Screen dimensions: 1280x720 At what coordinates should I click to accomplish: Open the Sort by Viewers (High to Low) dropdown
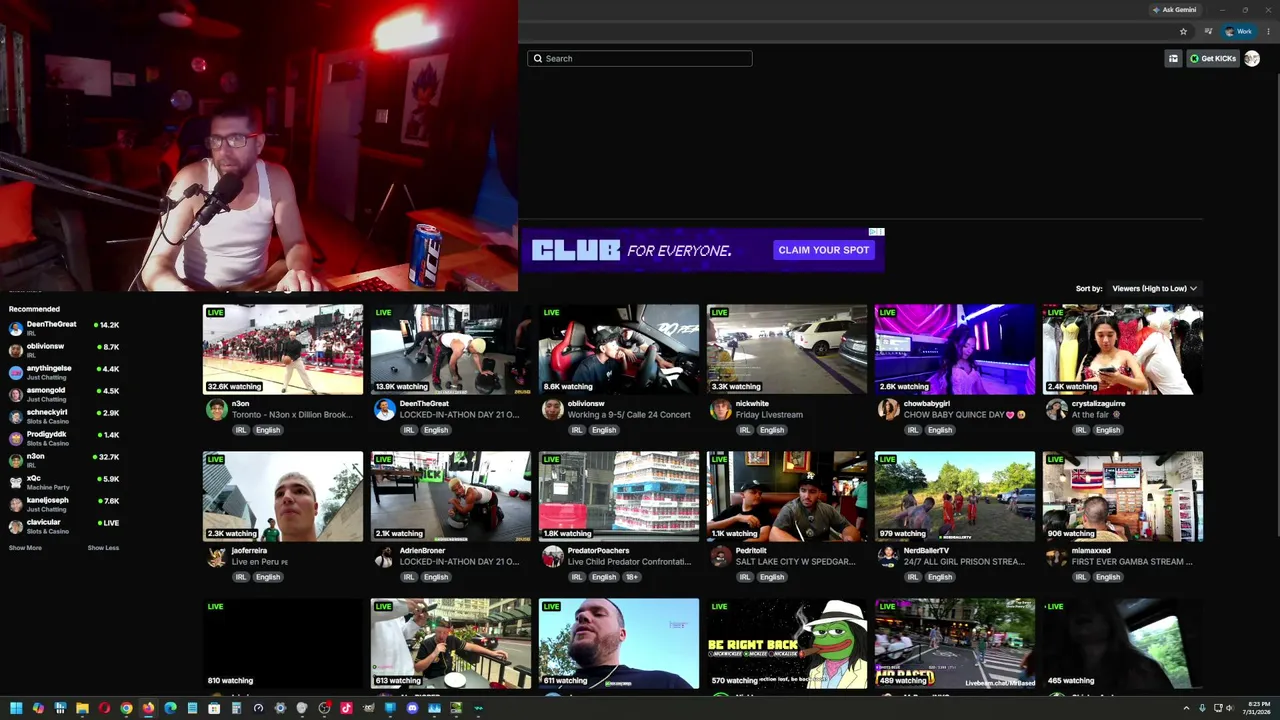(x=1154, y=289)
